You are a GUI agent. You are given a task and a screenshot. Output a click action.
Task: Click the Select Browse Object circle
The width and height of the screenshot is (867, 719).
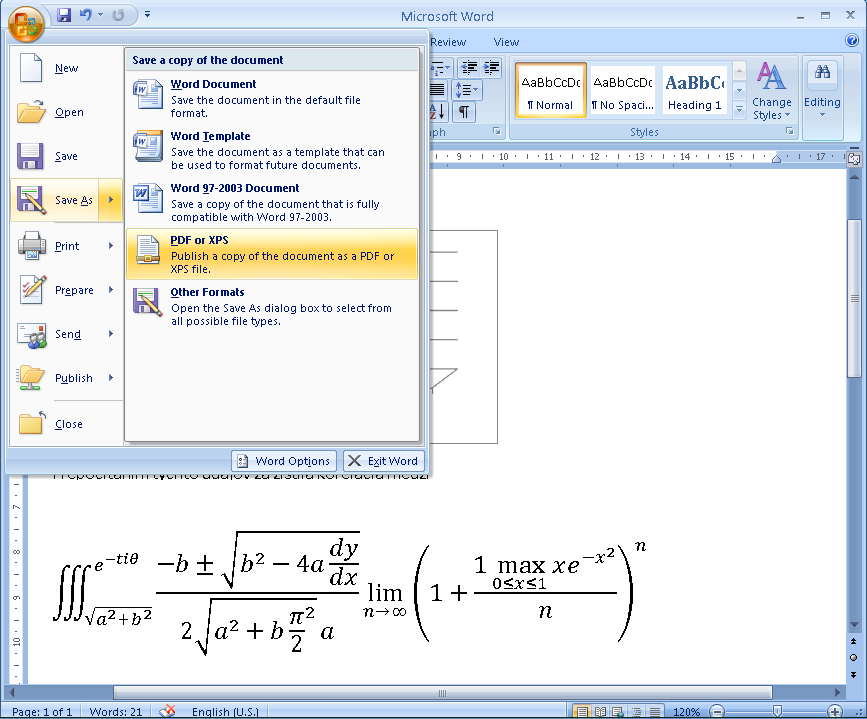point(854,658)
